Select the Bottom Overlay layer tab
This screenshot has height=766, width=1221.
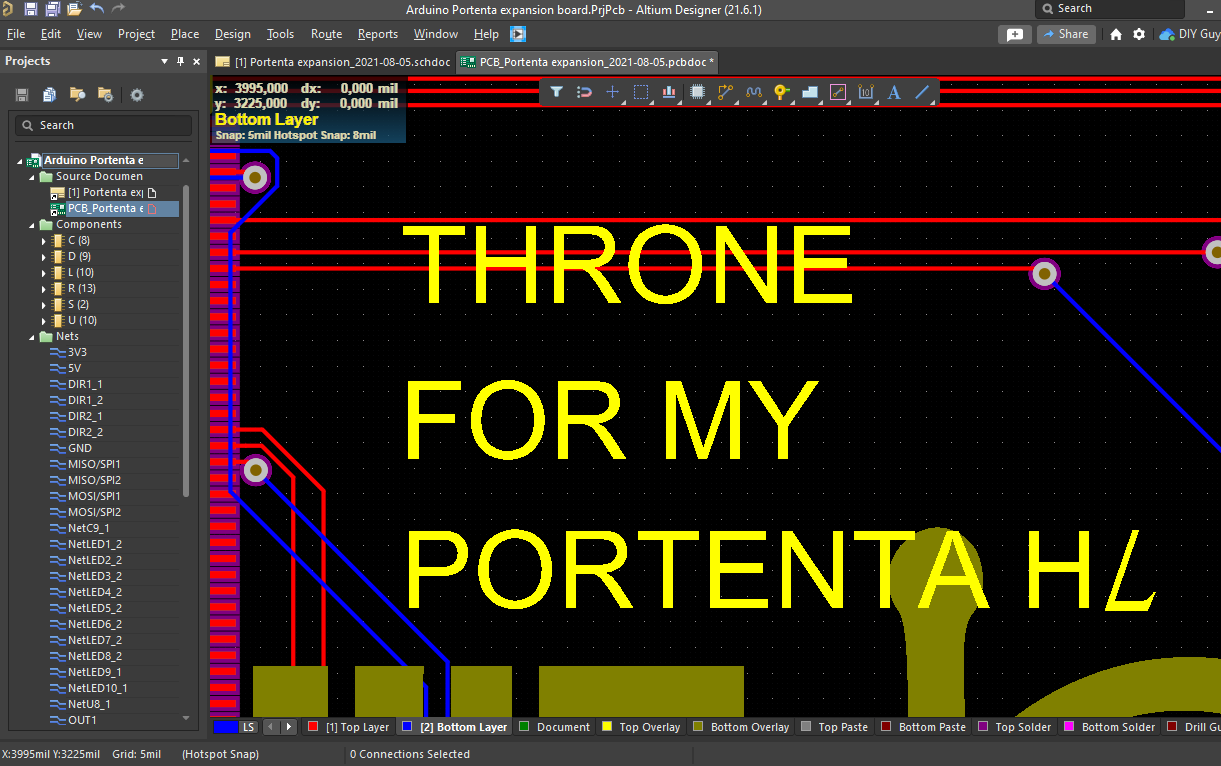coord(741,727)
